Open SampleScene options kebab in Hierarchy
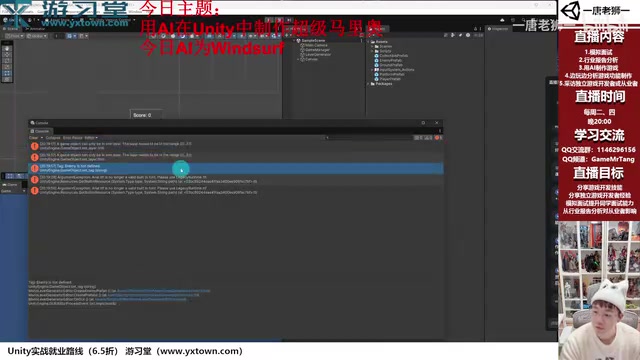640x360 pixels. click(361, 41)
